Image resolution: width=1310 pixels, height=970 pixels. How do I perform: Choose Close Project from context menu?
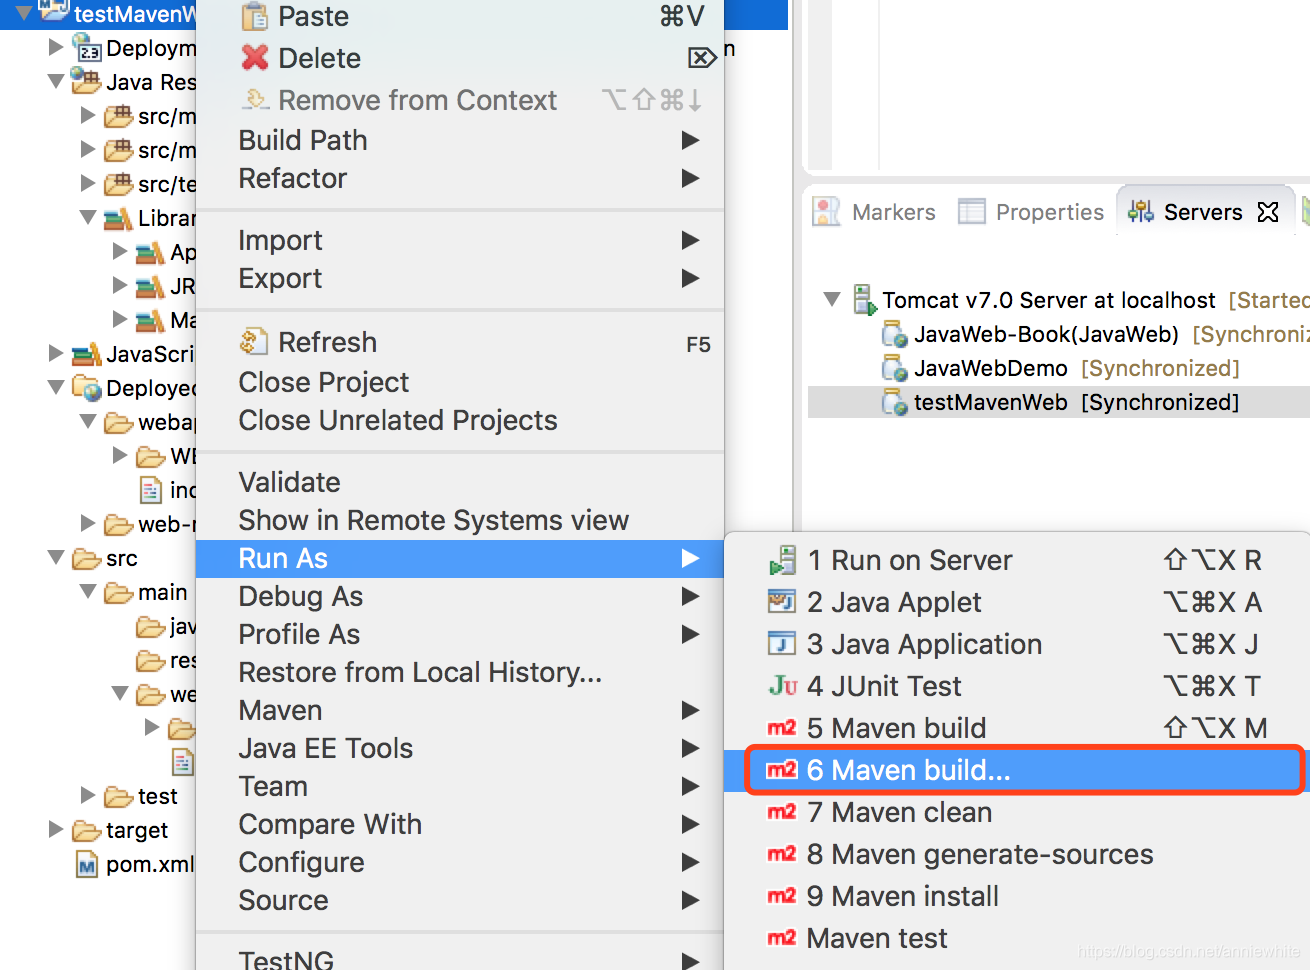(x=460, y=382)
